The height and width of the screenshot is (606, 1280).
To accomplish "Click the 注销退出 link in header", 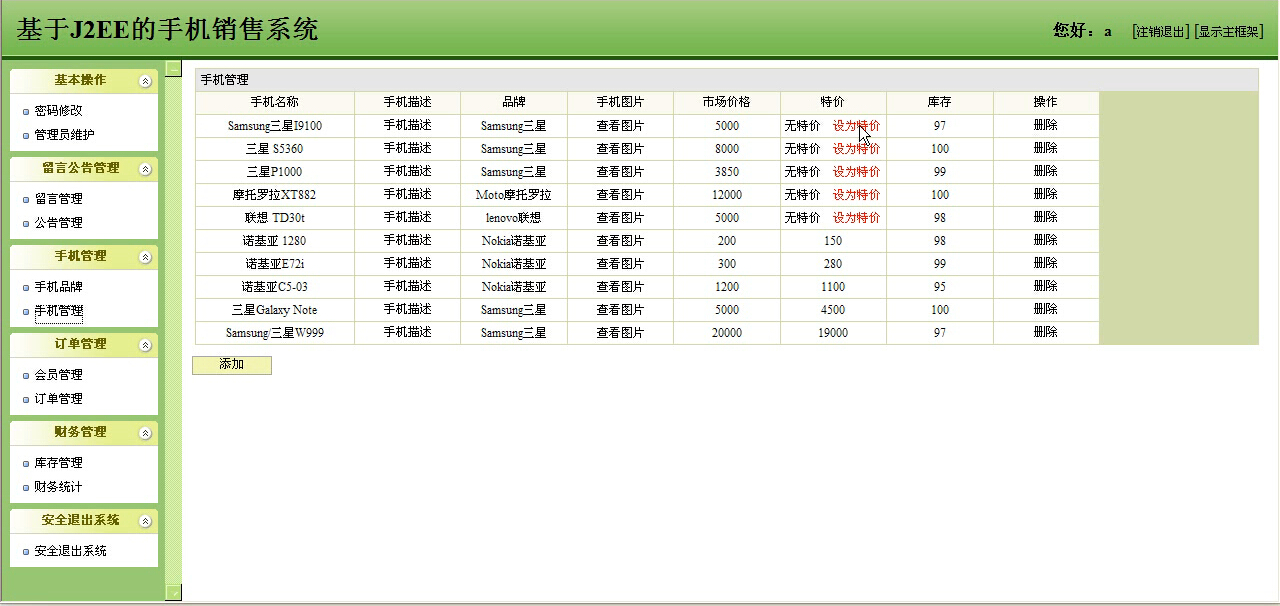I will click(x=1160, y=32).
